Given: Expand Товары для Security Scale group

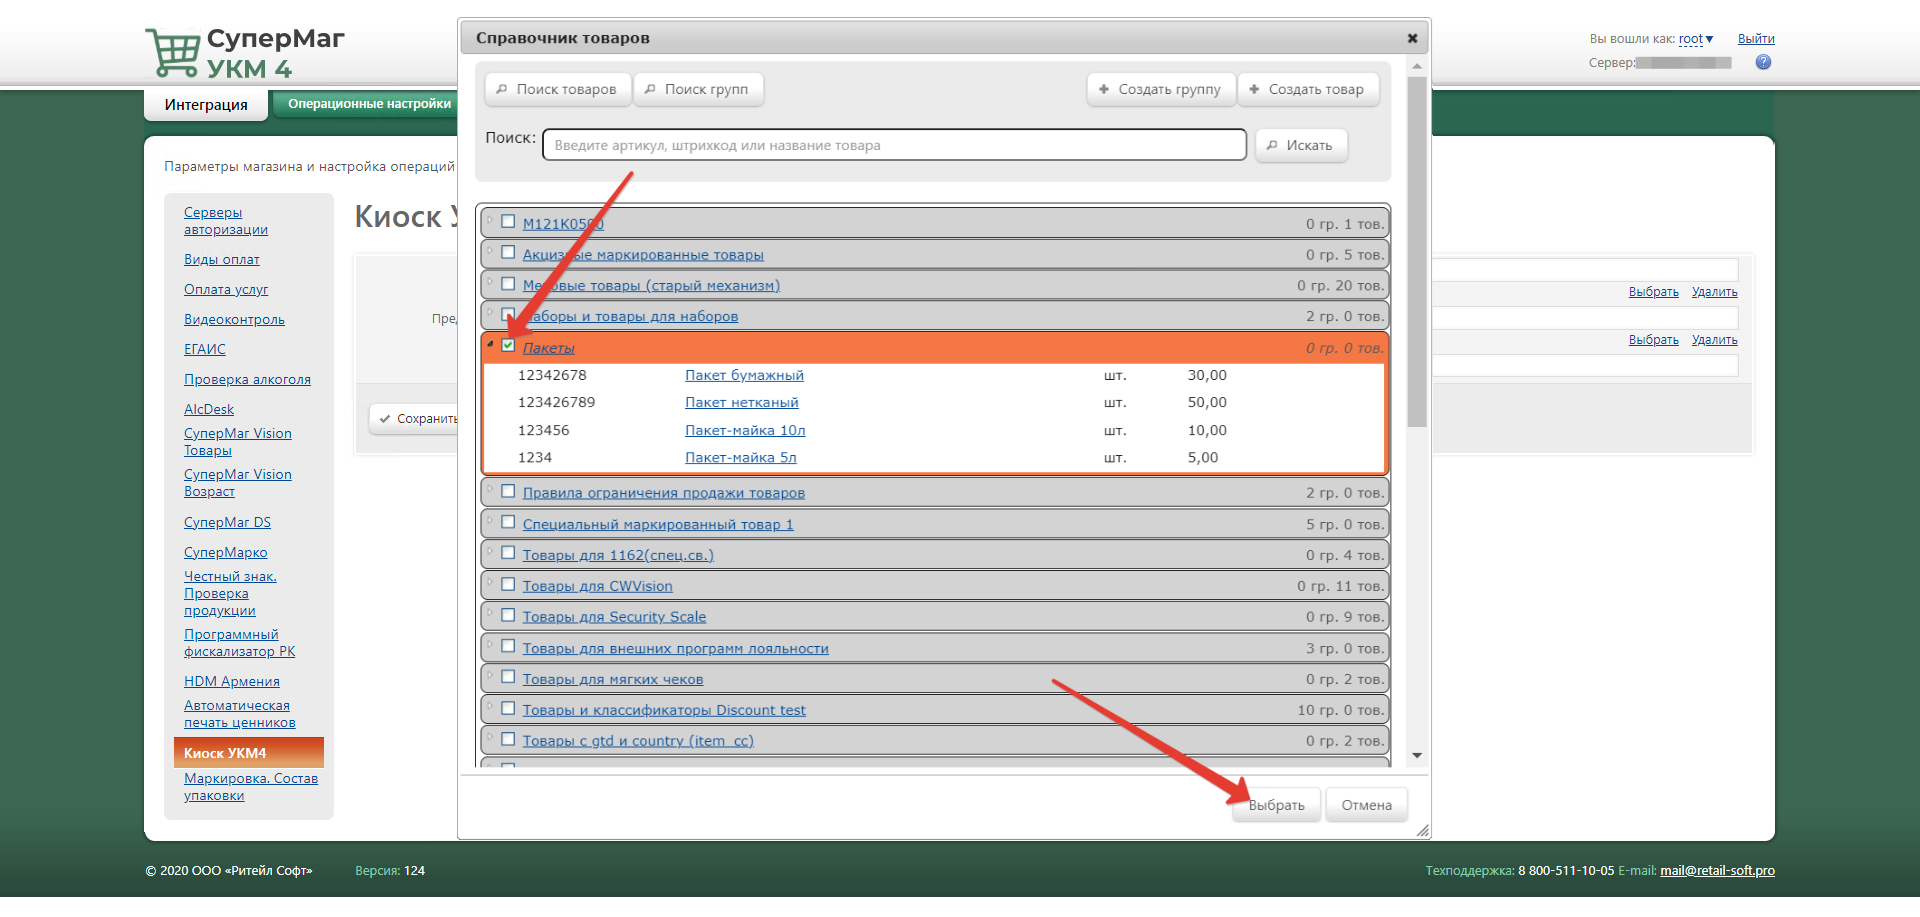Looking at the screenshot, I should [x=490, y=614].
